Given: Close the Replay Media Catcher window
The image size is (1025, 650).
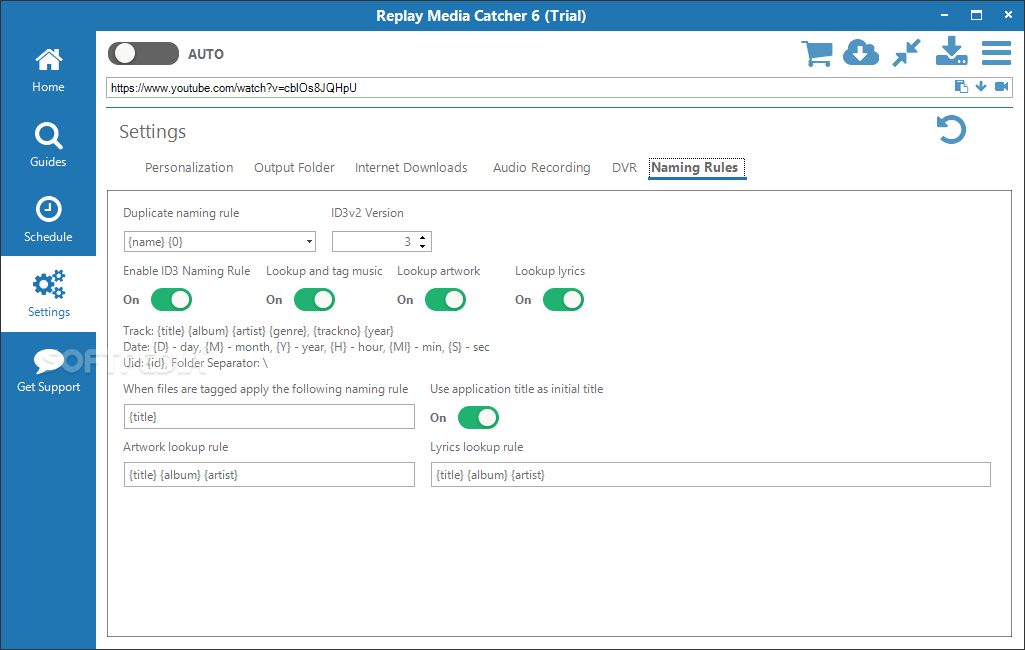Looking at the screenshot, I should click(1008, 15).
